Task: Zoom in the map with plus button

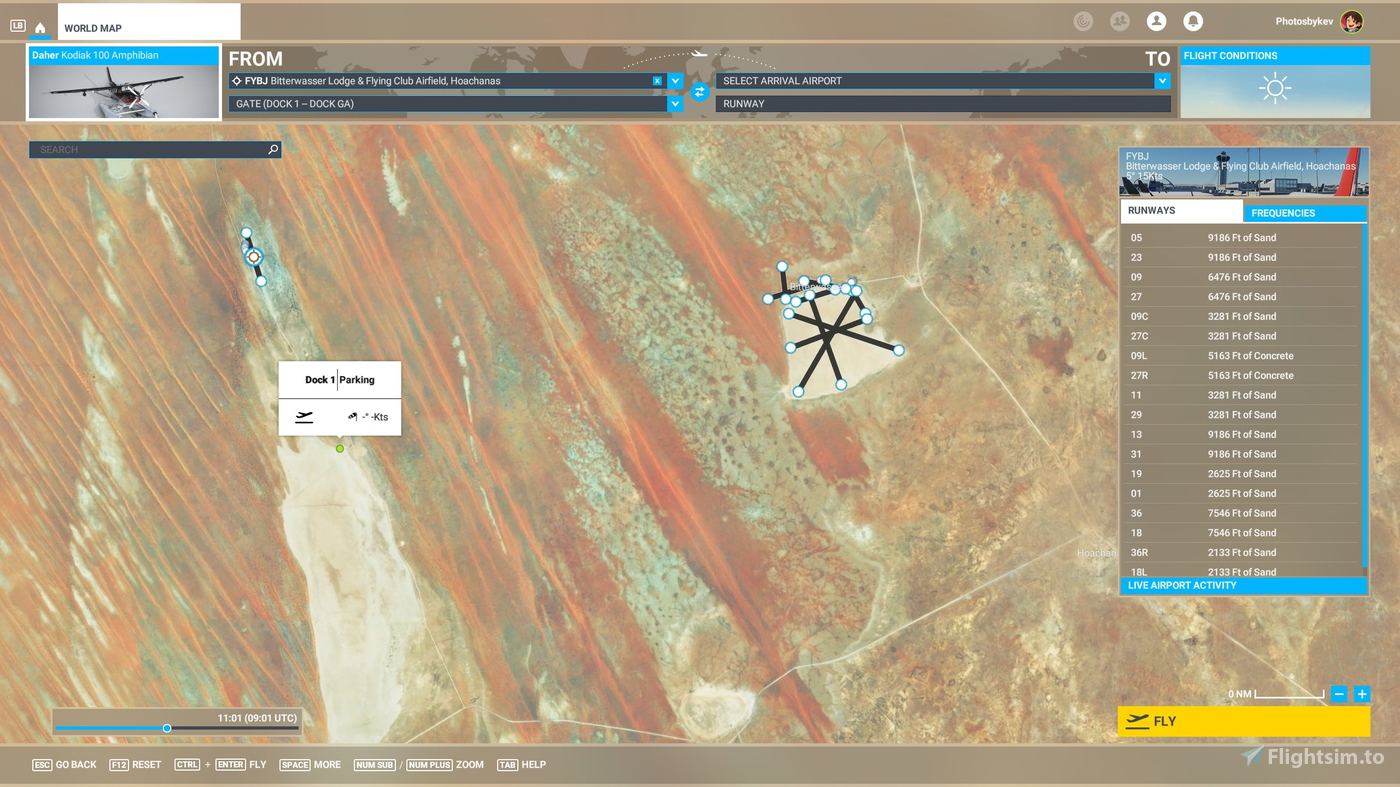Action: [1361, 694]
